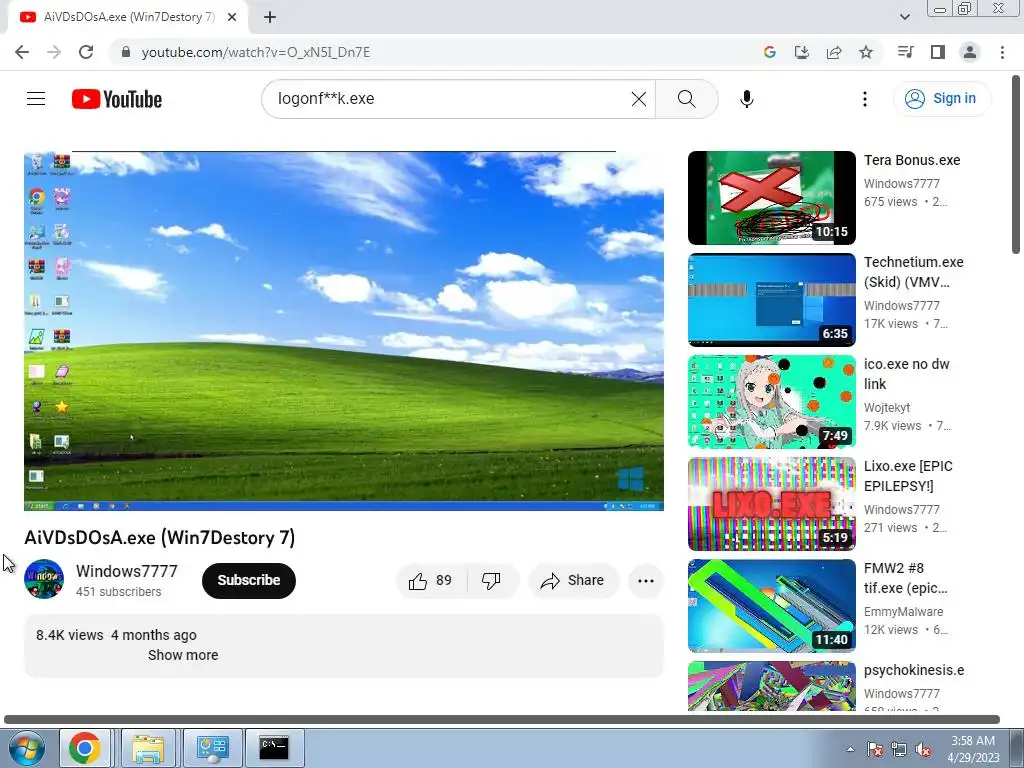Click the horizontal scrollbar at page bottom
Viewport: 1024px width, 768px height.
(502, 720)
